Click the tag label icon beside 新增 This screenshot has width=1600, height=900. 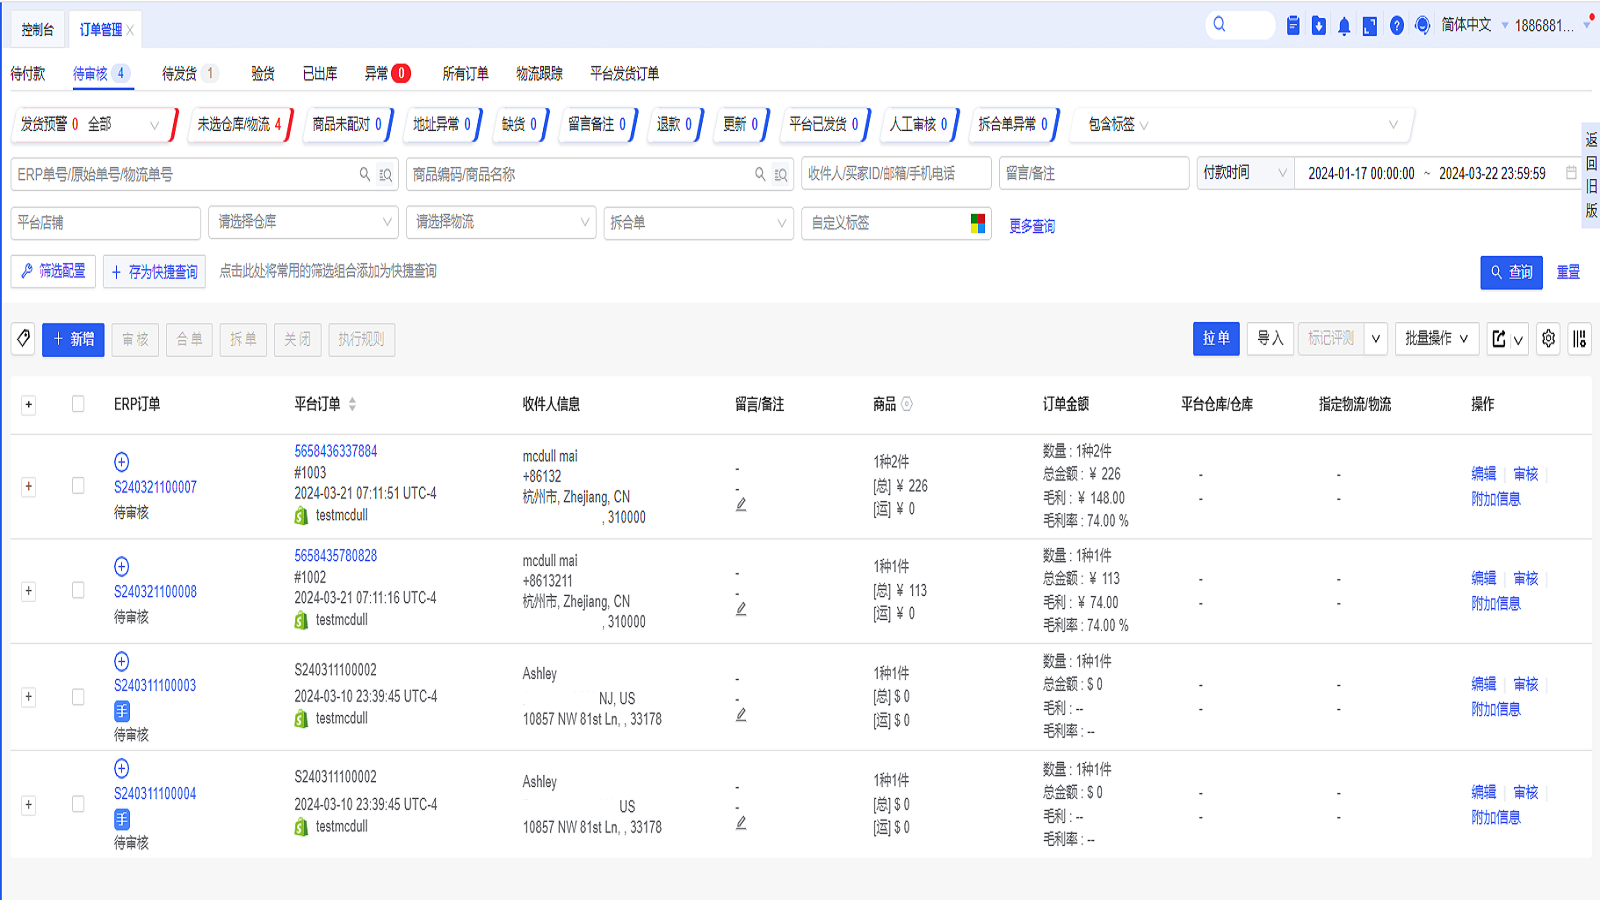[x=24, y=339]
